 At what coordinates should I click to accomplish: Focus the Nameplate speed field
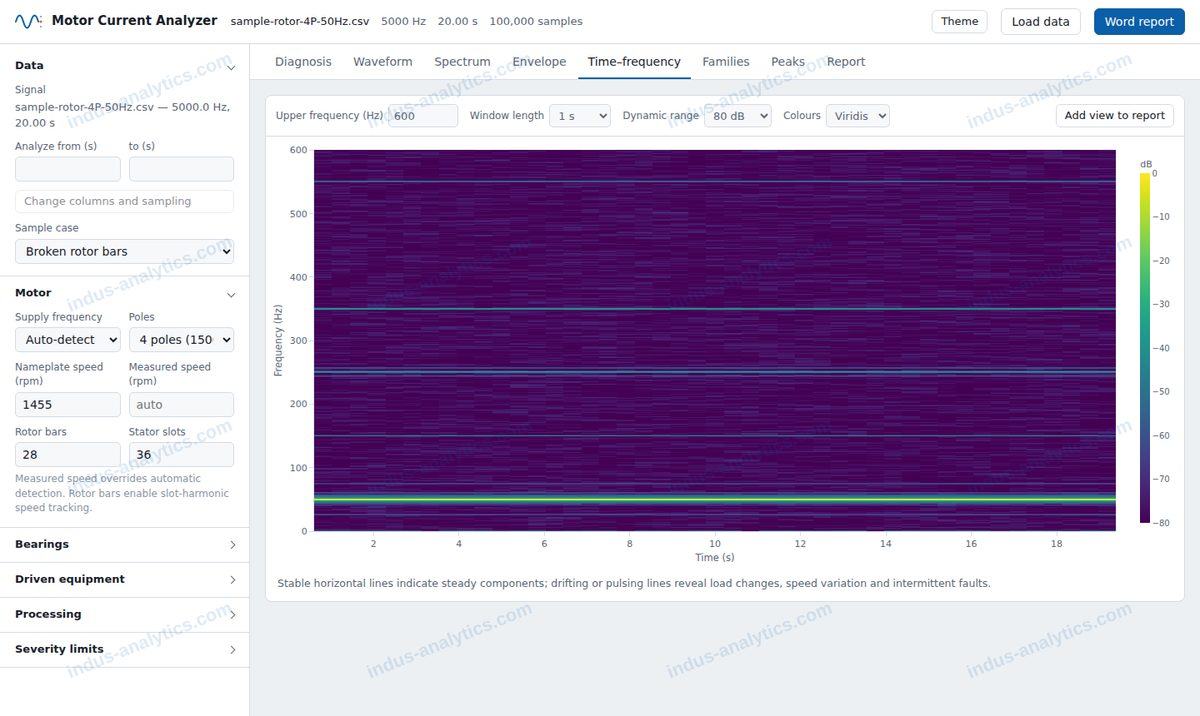pos(68,405)
